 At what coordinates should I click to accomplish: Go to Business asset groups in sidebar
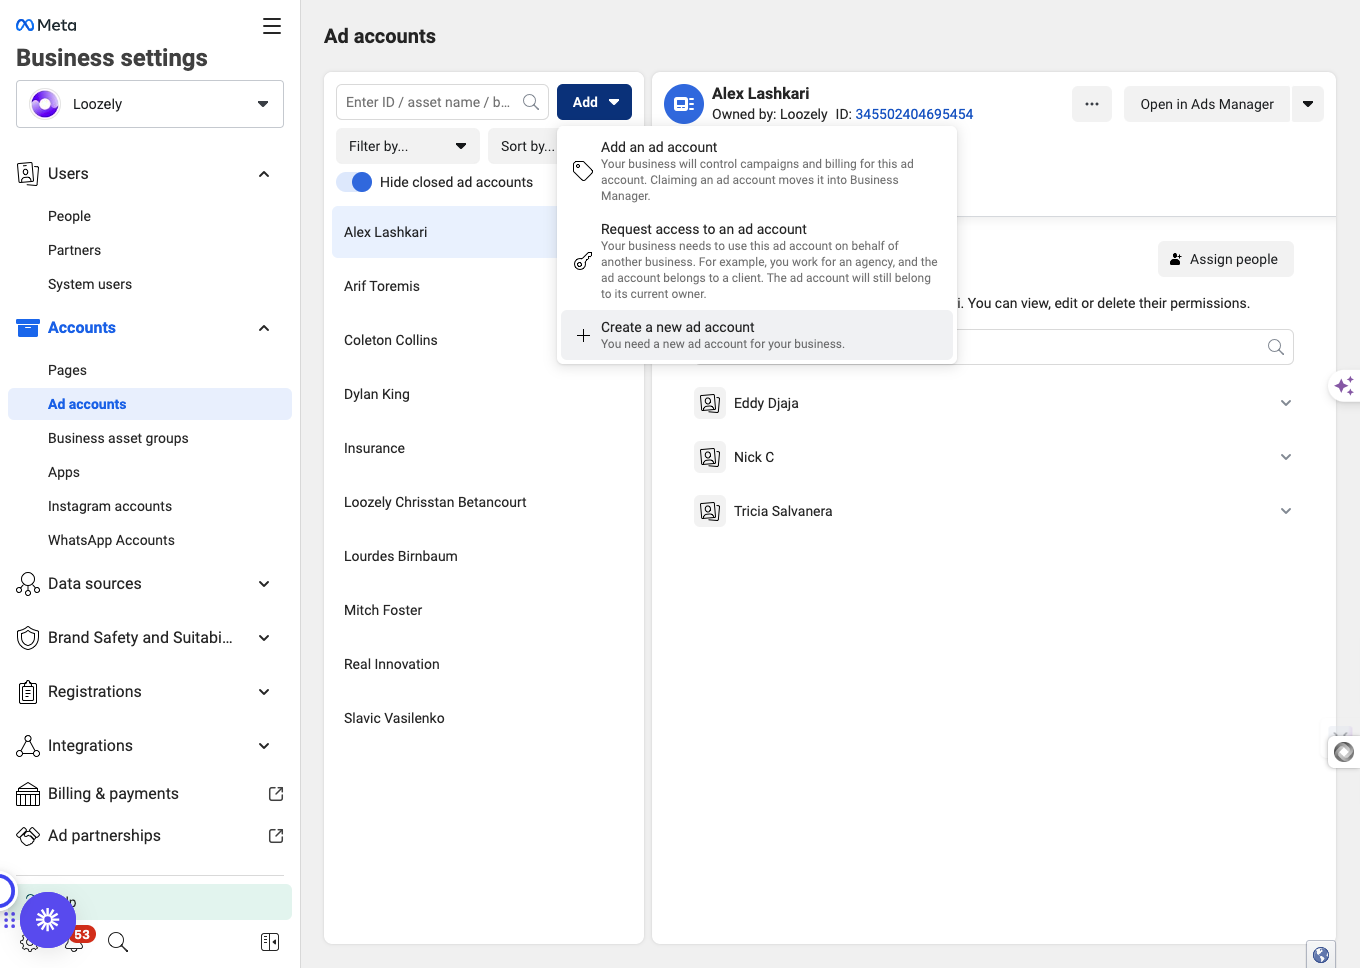118,438
